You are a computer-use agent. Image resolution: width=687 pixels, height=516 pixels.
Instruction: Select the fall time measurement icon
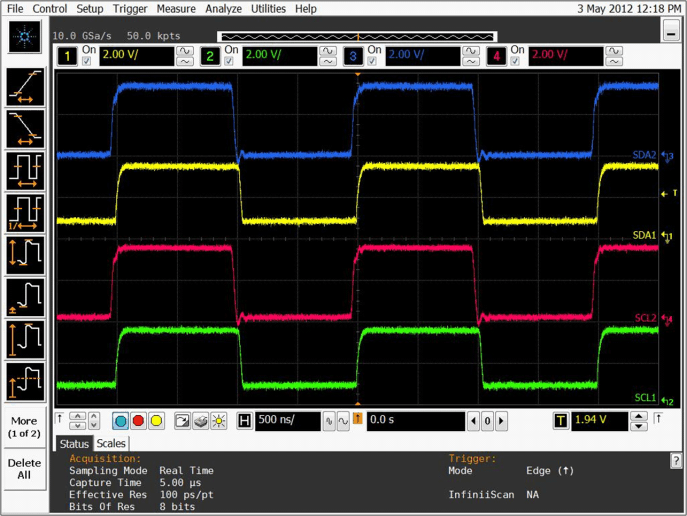click(25, 129)
